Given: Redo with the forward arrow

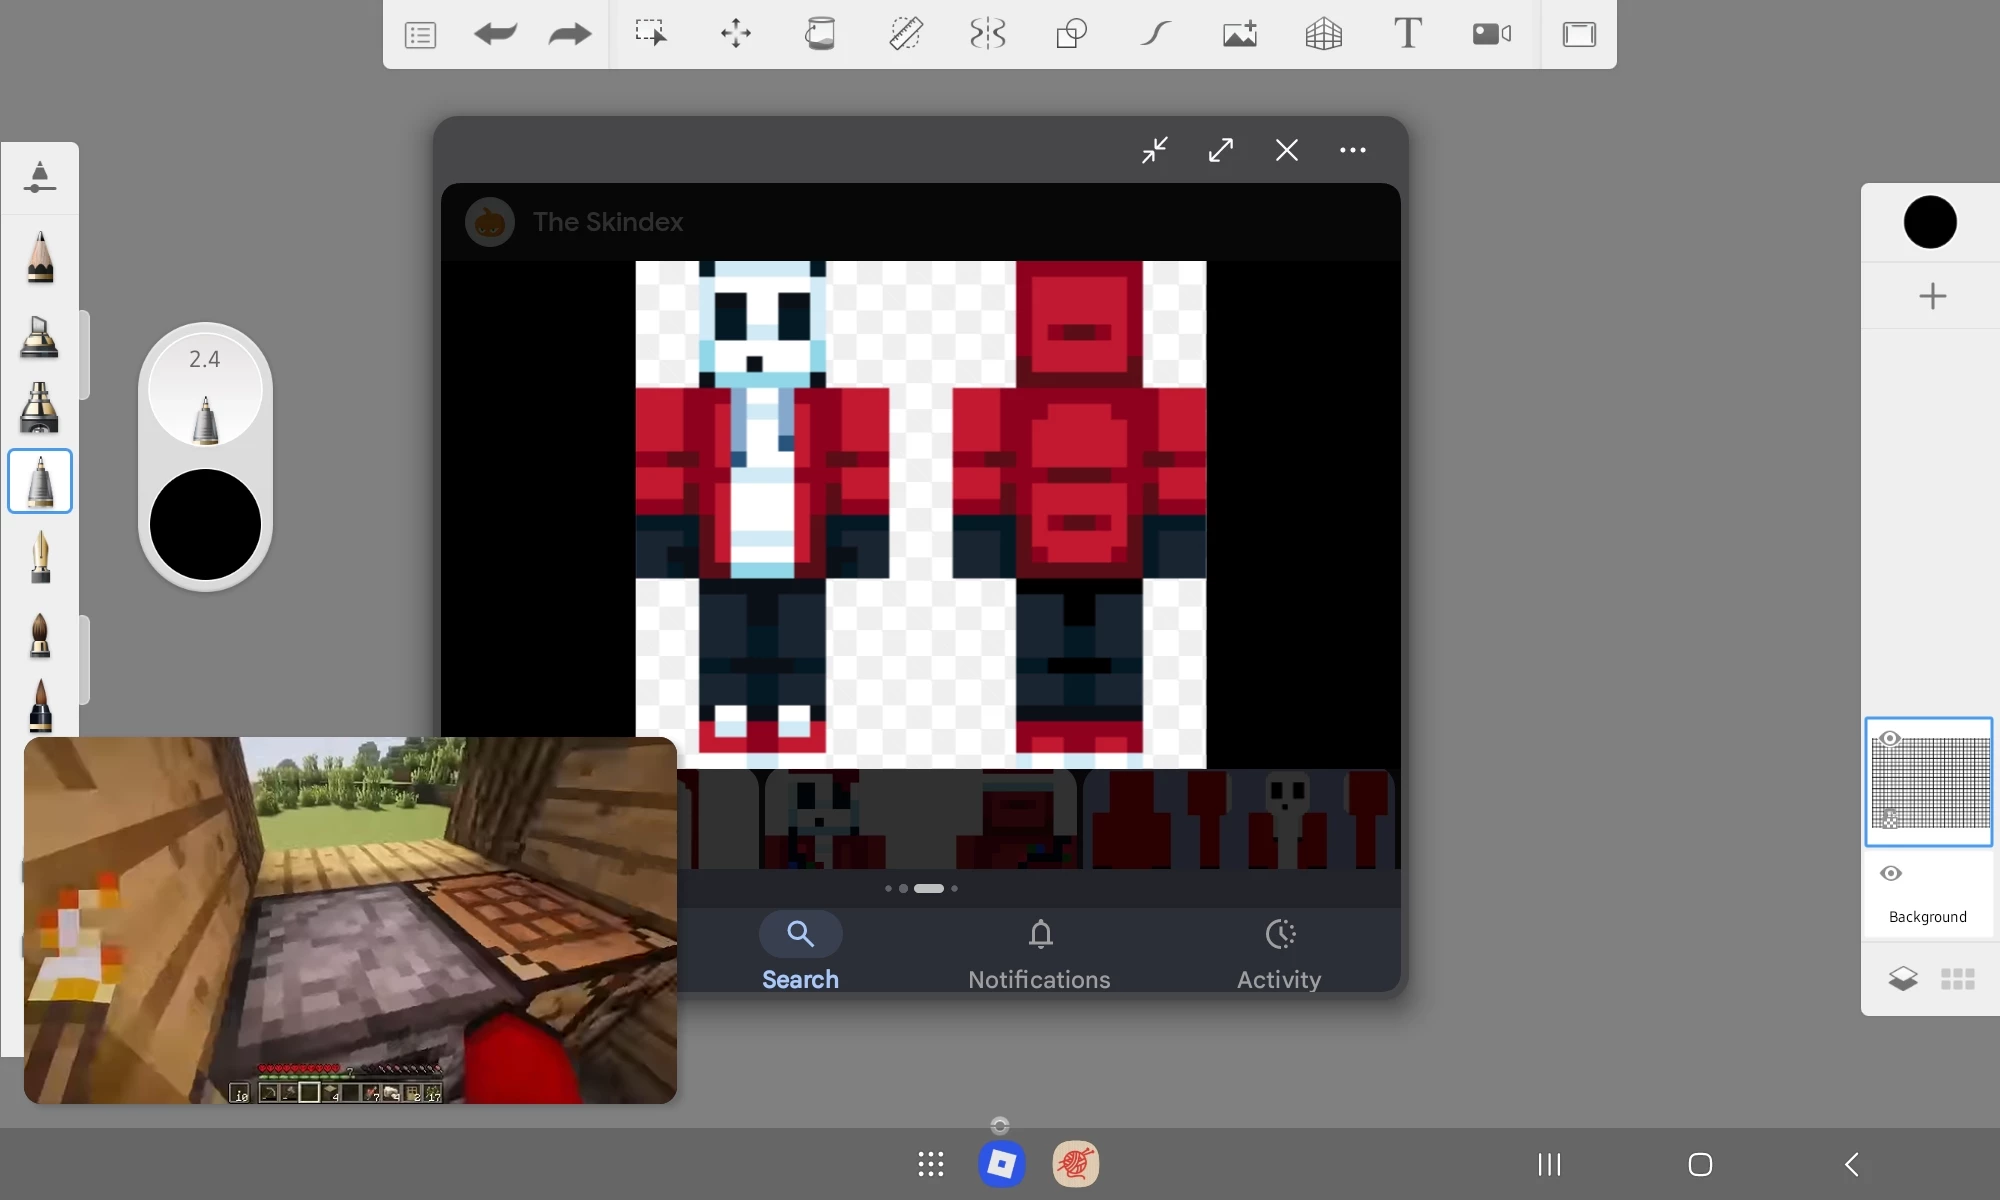Looking at the screenshot, I should [x=570, y=34].
